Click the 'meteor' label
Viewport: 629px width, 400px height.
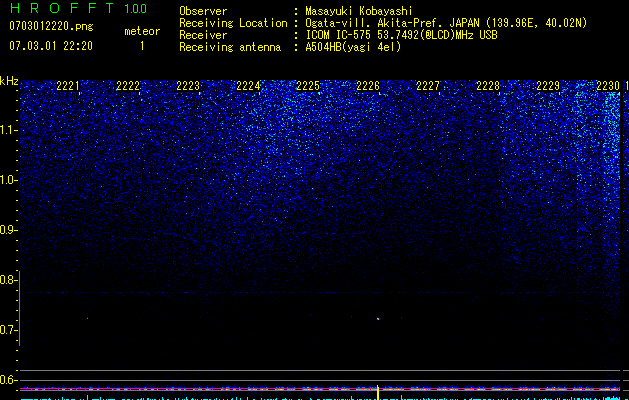(x=142, y=31)
